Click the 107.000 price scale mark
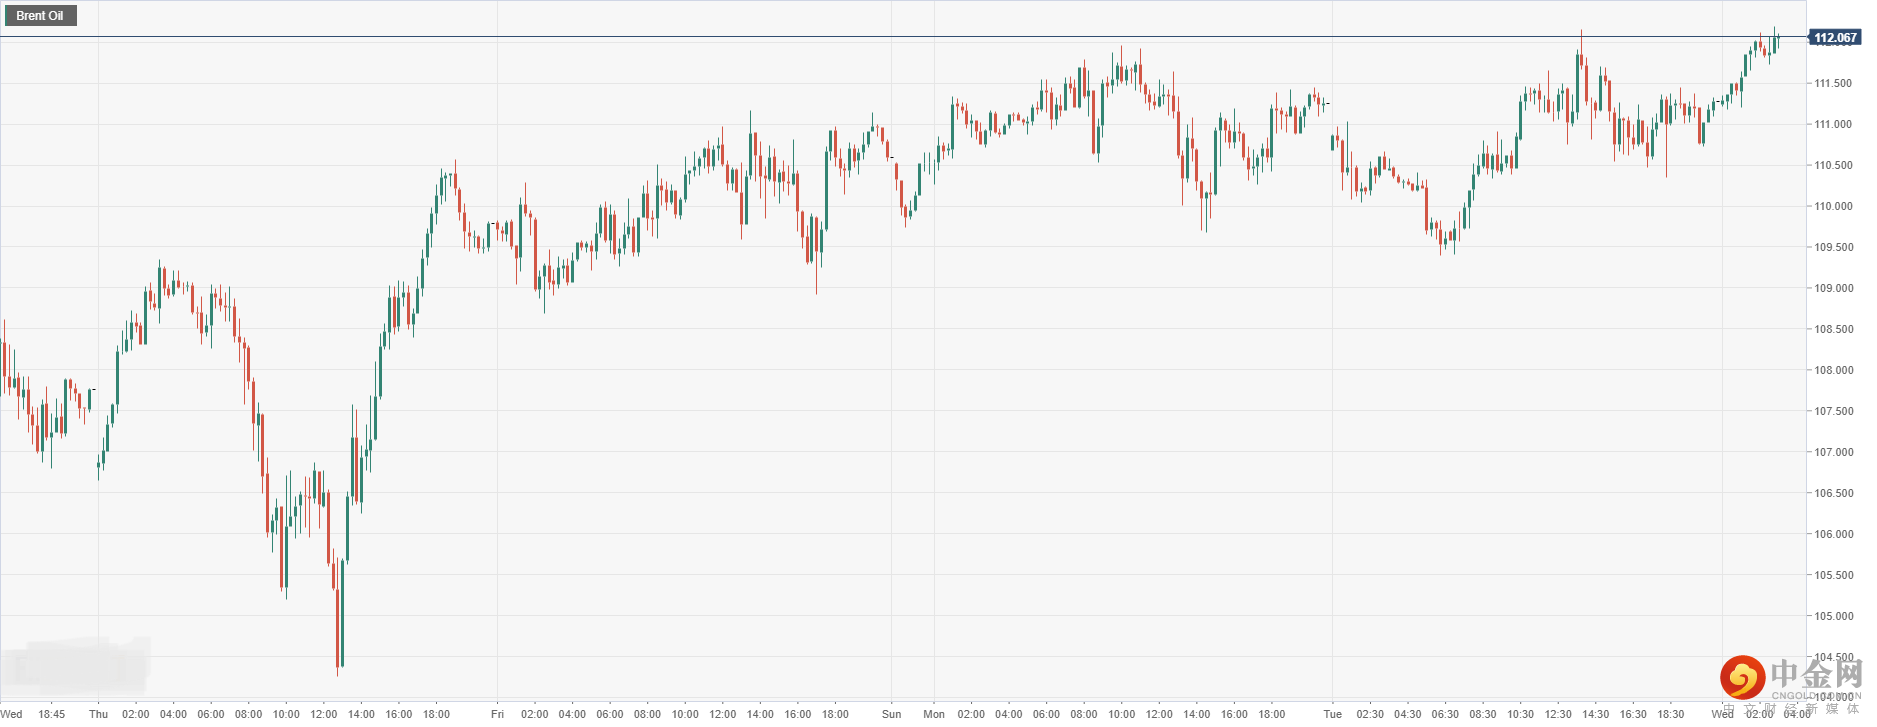1877x727 pixels. point(1833,453)
